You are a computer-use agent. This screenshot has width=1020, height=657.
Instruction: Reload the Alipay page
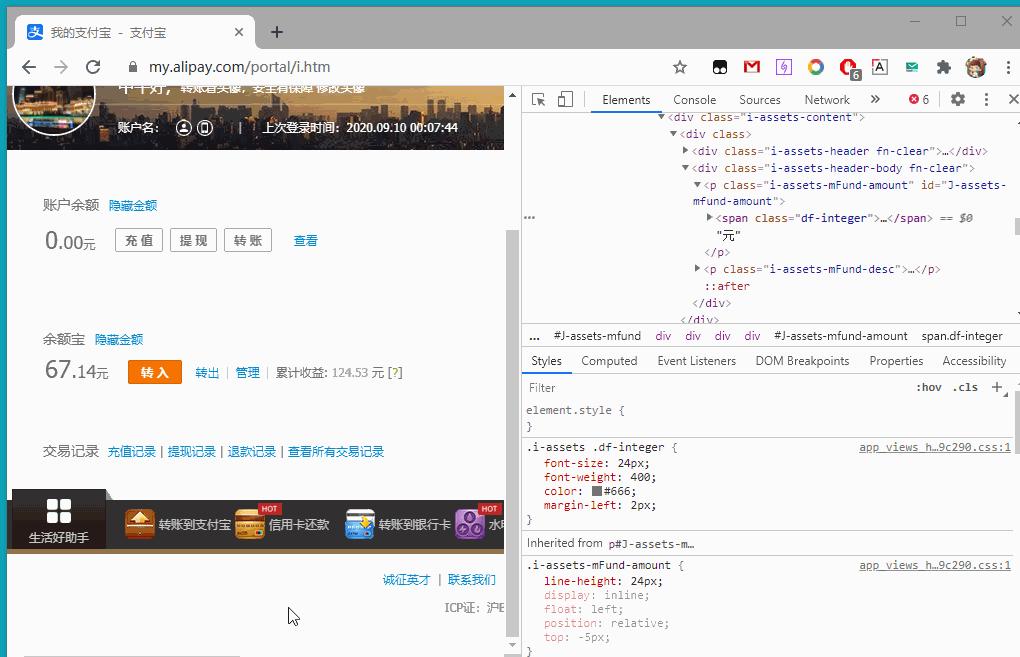point(93,67)
